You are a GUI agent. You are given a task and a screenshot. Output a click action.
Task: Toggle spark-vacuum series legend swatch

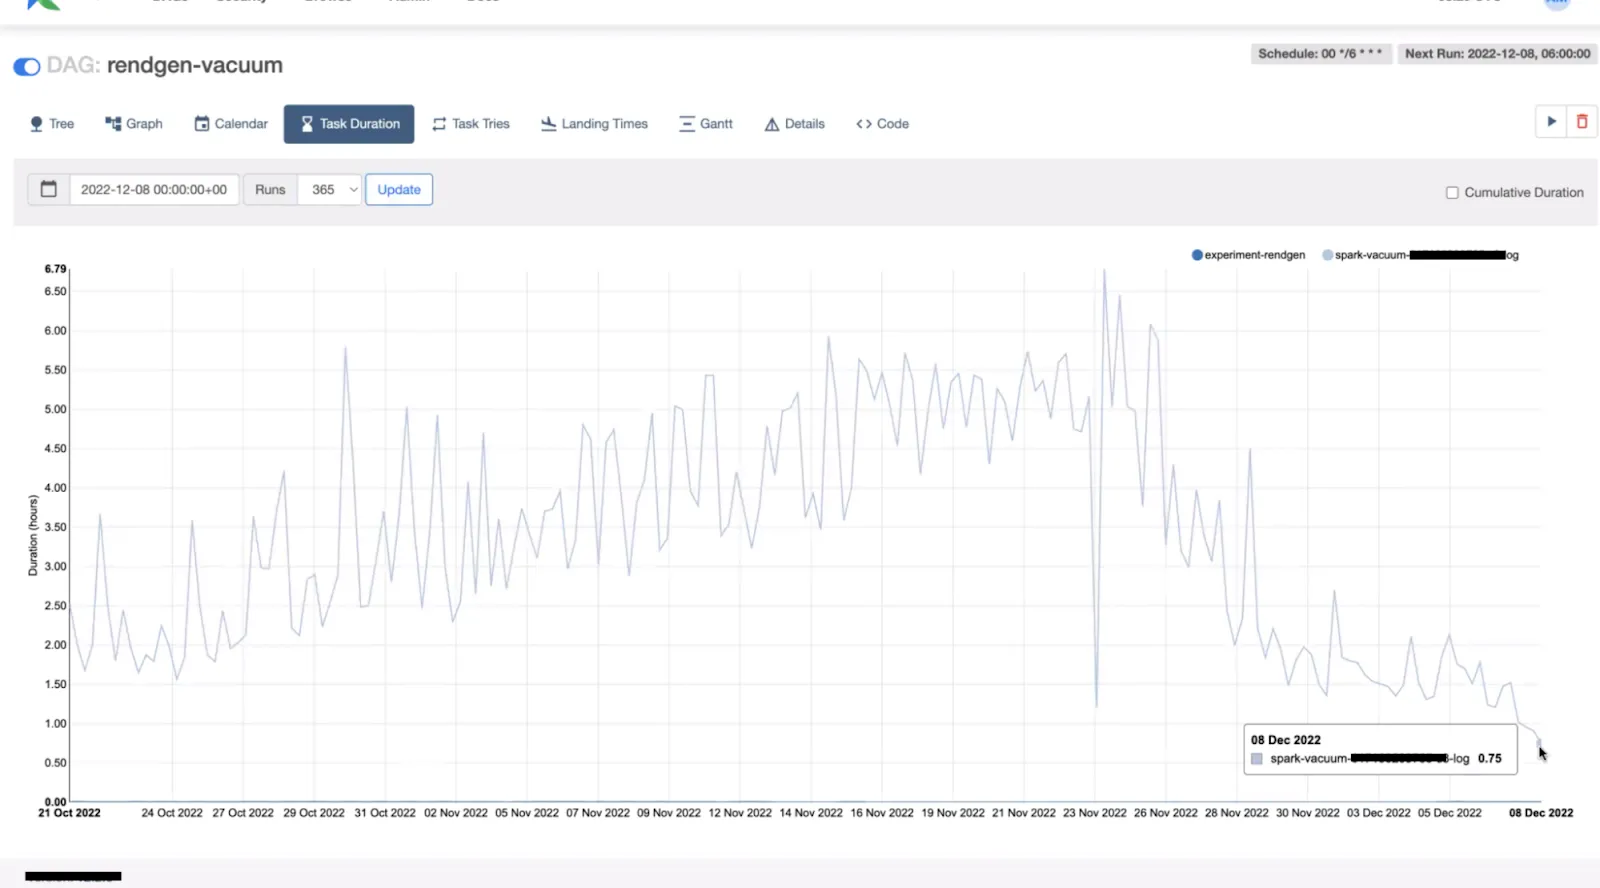point(1328,255)
